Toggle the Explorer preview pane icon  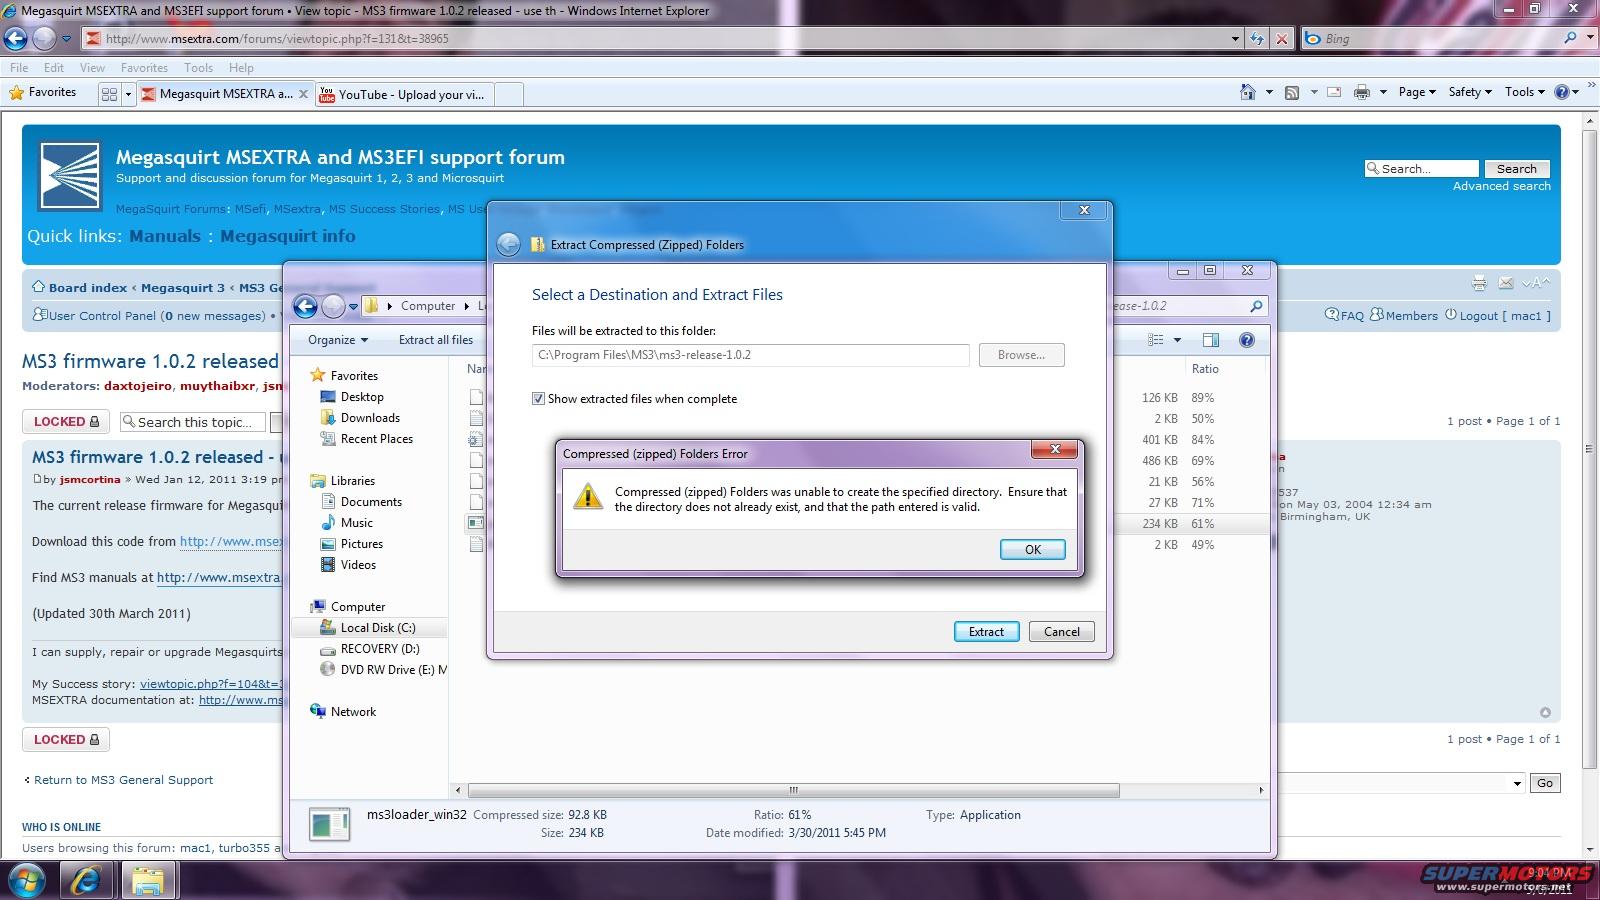[1211, 340]
